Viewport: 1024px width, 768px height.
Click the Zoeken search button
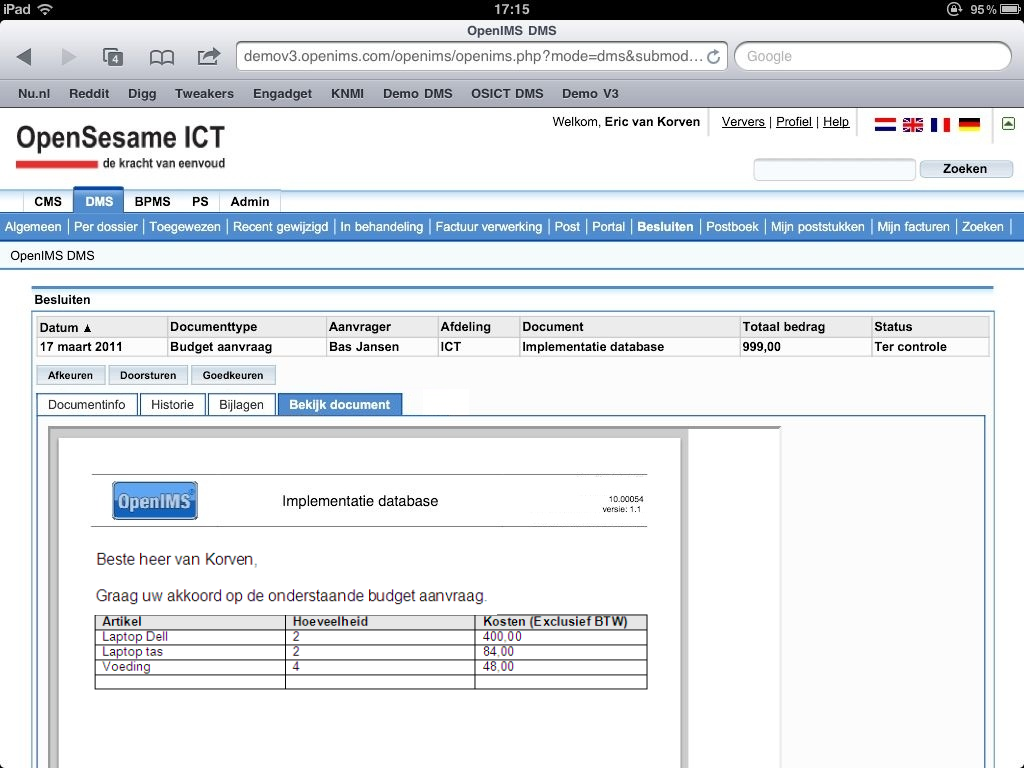coord(965,168)
